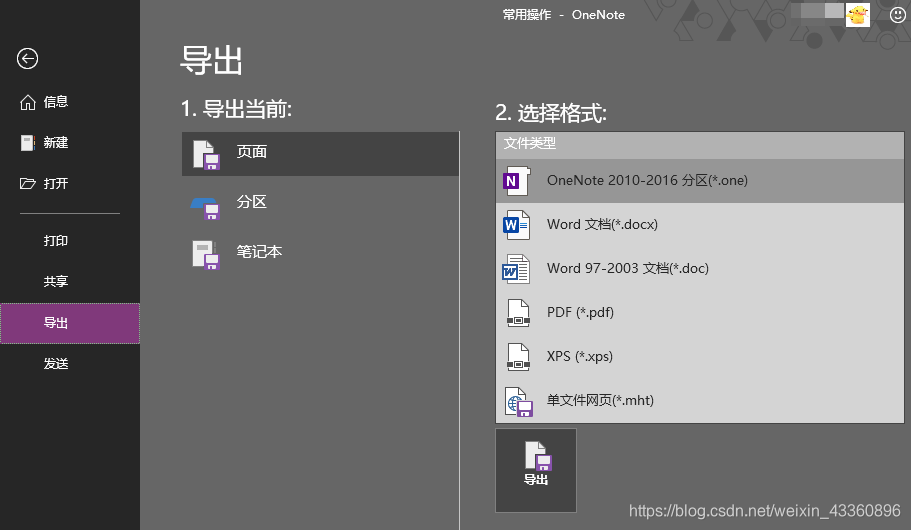Click the section export icon beside 分区

tap(205, 207)
